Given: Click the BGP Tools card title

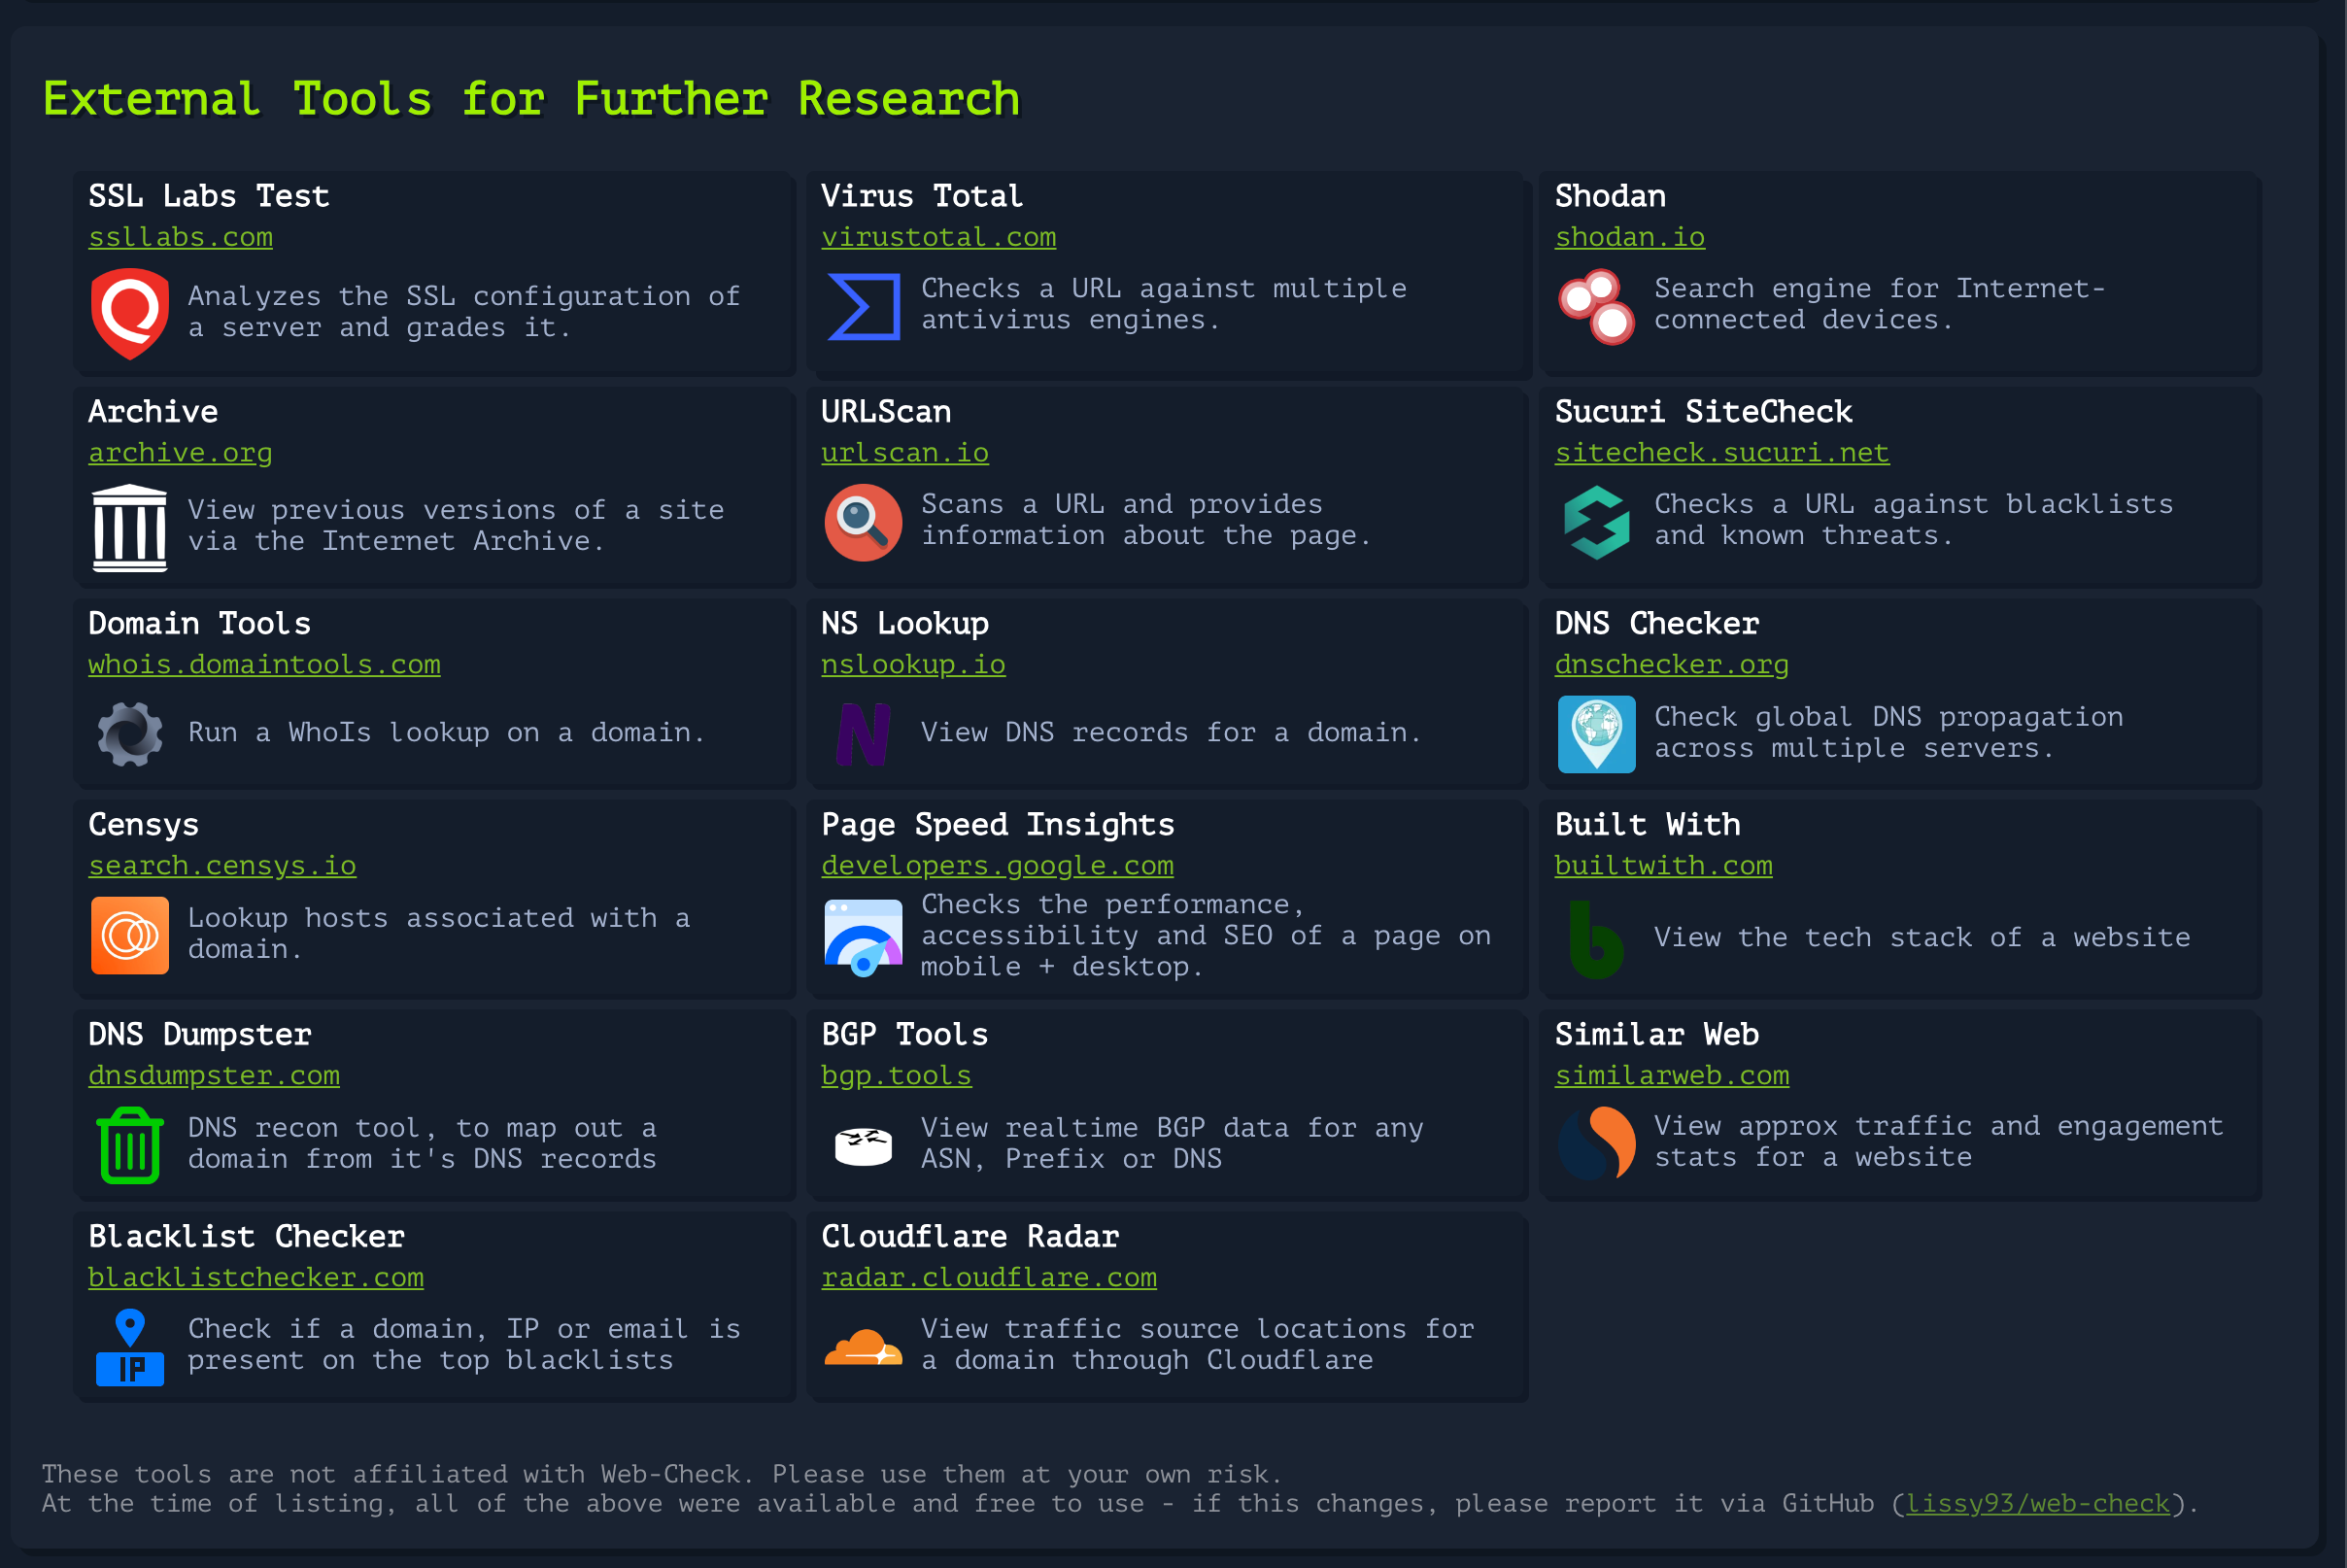Looking at the screenshot, I should point(905,1035).
